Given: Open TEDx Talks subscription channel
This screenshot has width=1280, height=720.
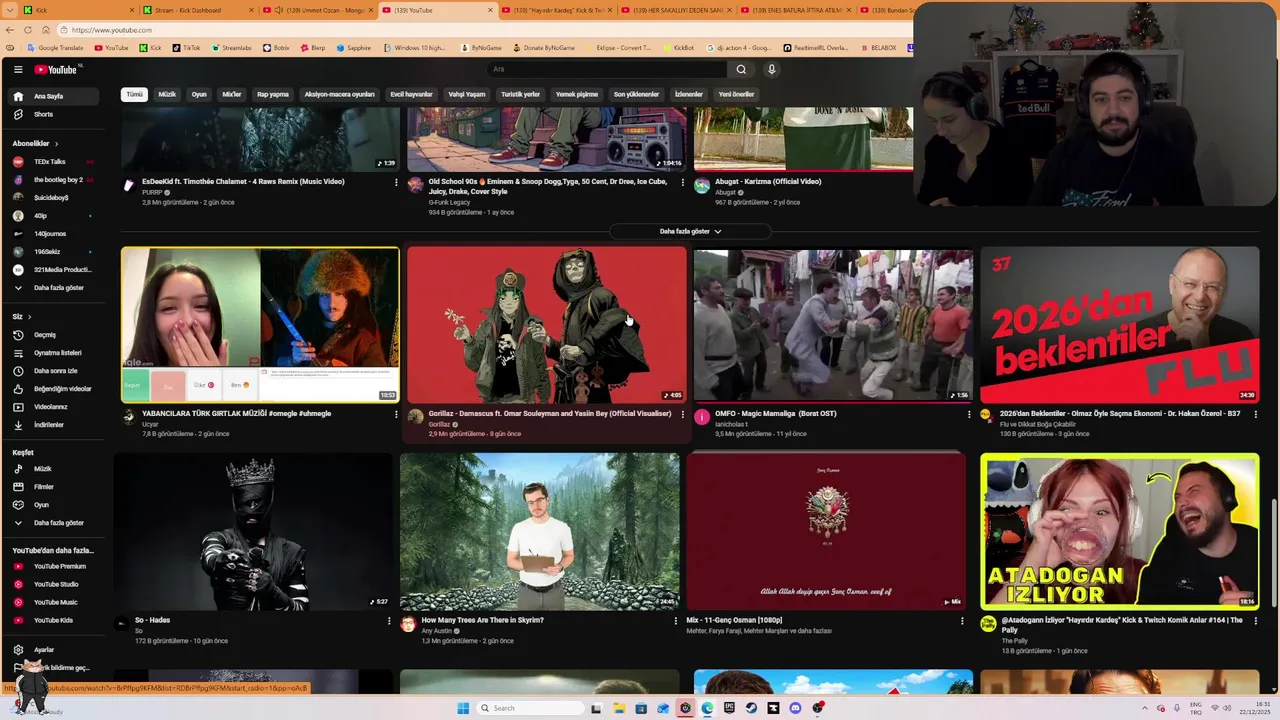Looking at the screenshot, I should (x=55, y=162).
